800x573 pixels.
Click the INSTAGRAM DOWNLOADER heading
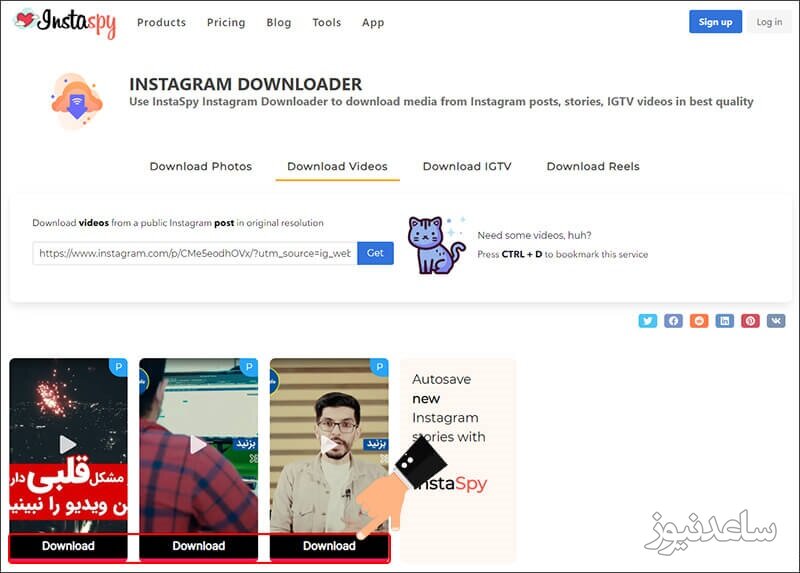coord(245,84)
